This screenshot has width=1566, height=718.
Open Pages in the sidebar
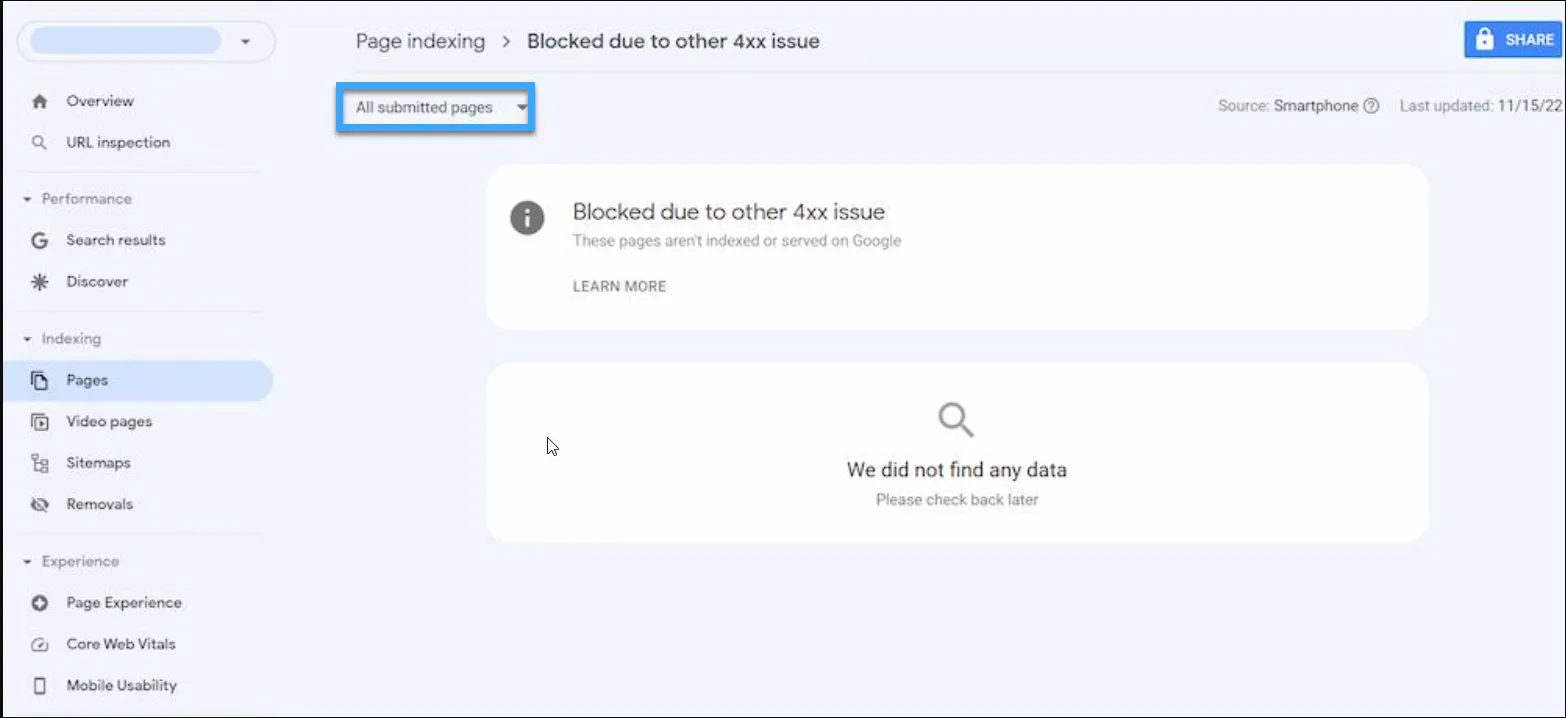click(x=87, y=381)
